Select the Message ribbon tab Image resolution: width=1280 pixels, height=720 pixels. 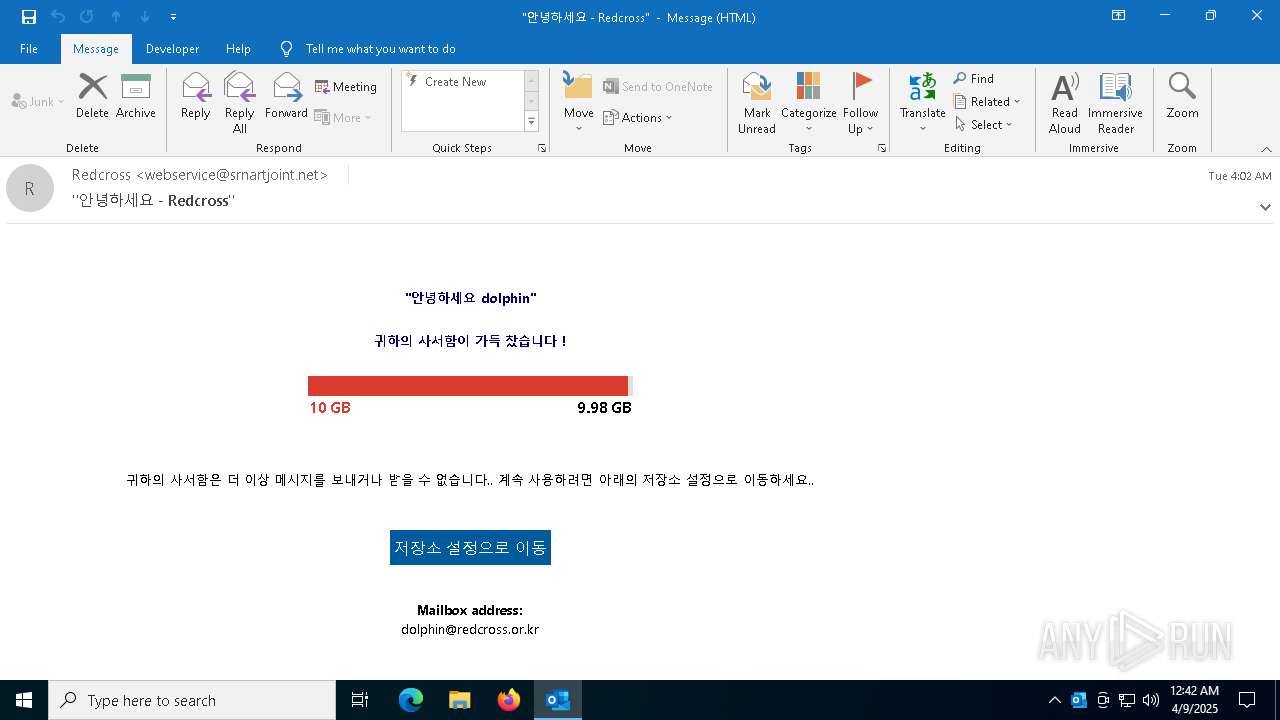(x=96, y=49)
